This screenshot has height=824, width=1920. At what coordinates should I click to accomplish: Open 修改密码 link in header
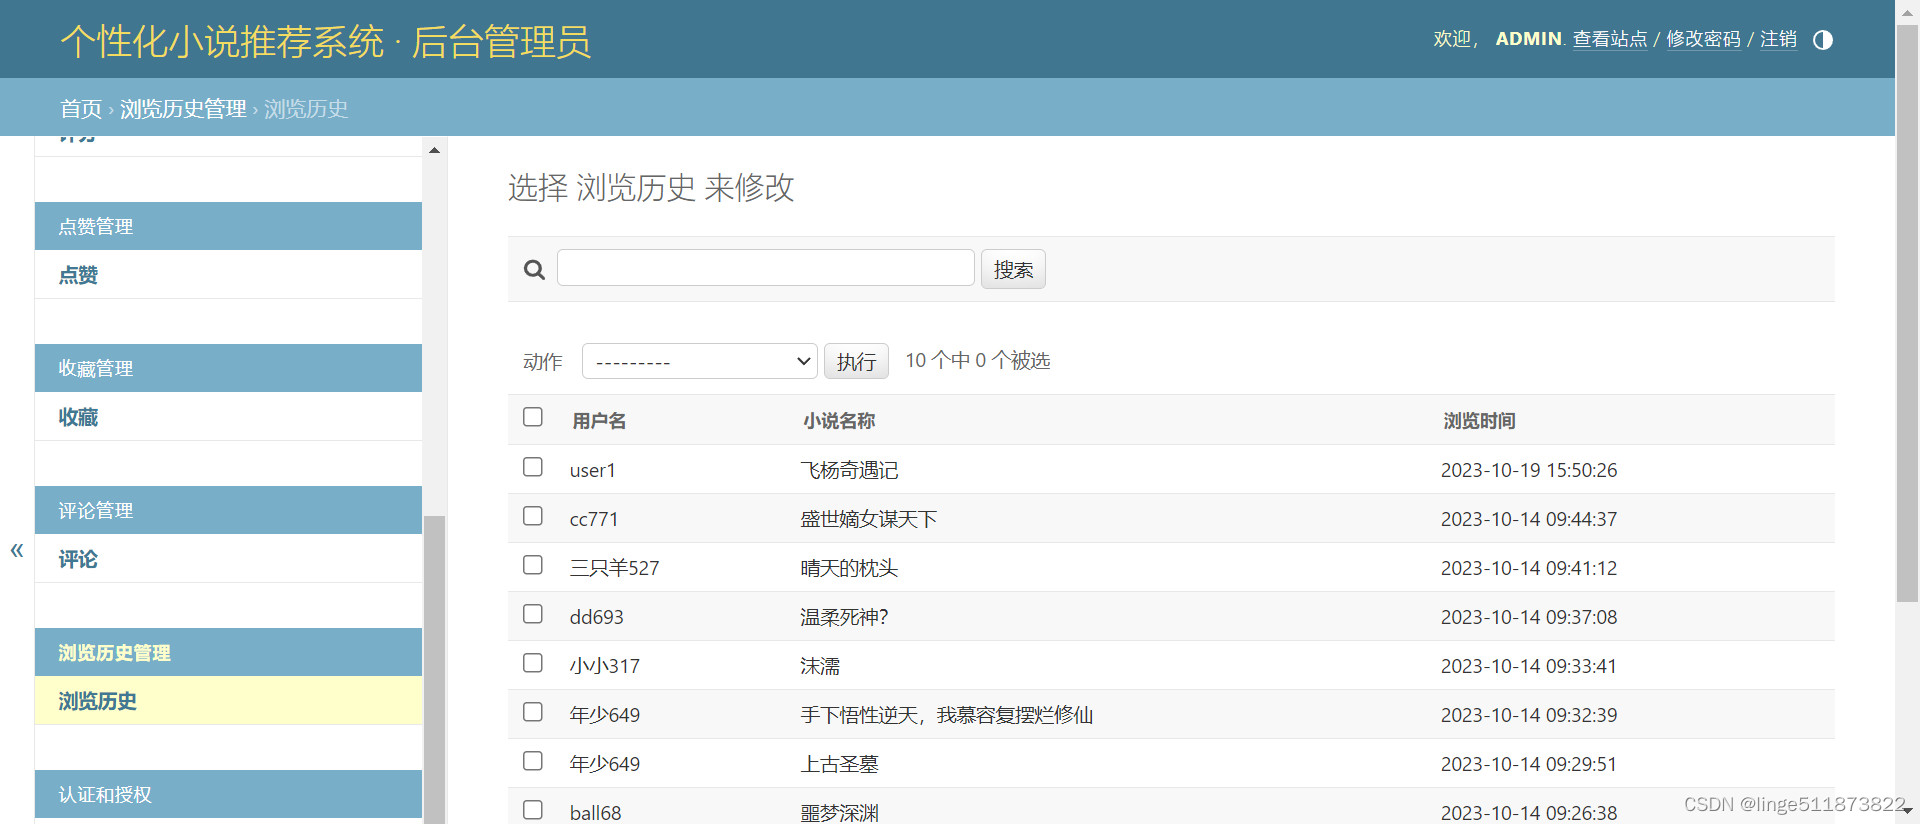[1703, 39]
